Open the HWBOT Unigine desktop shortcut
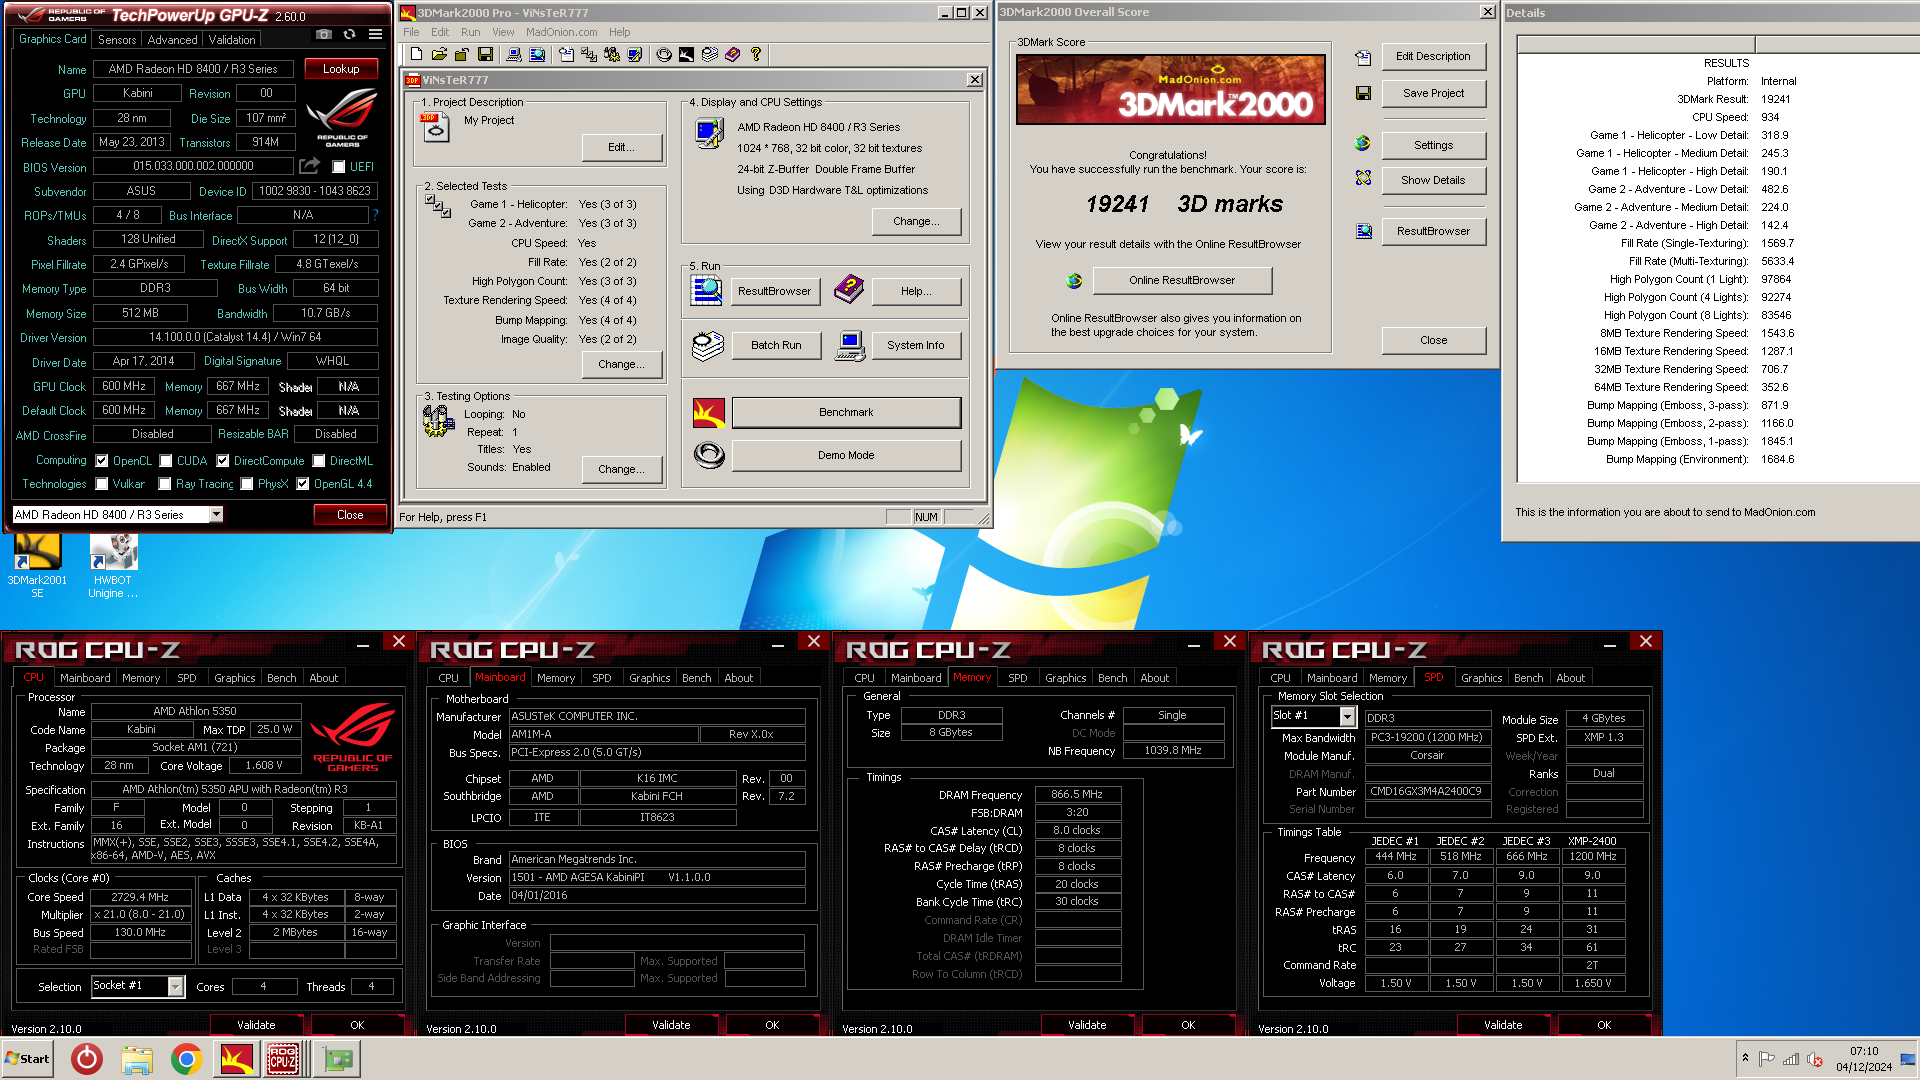The width and height of the screenshot is (1920, 1080). [x=113, y=566]
